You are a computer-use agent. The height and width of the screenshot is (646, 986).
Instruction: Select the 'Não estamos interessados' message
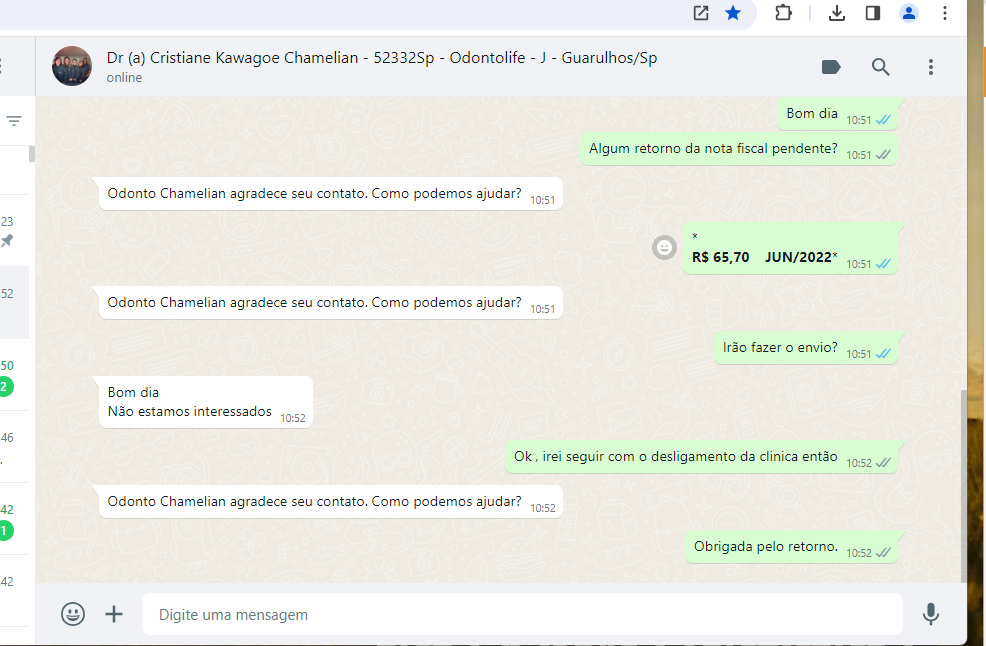pyautogui.click(x=206, y=402)
